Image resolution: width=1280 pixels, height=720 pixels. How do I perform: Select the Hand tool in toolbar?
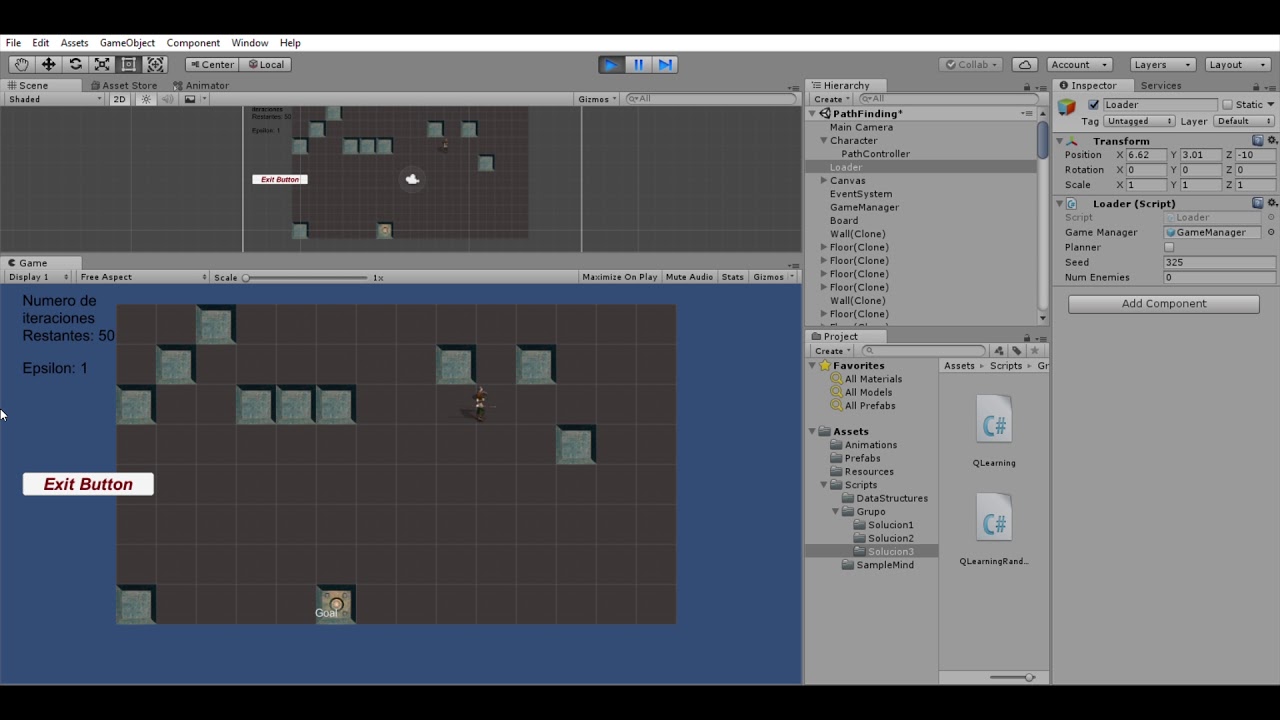pos(21,64)
